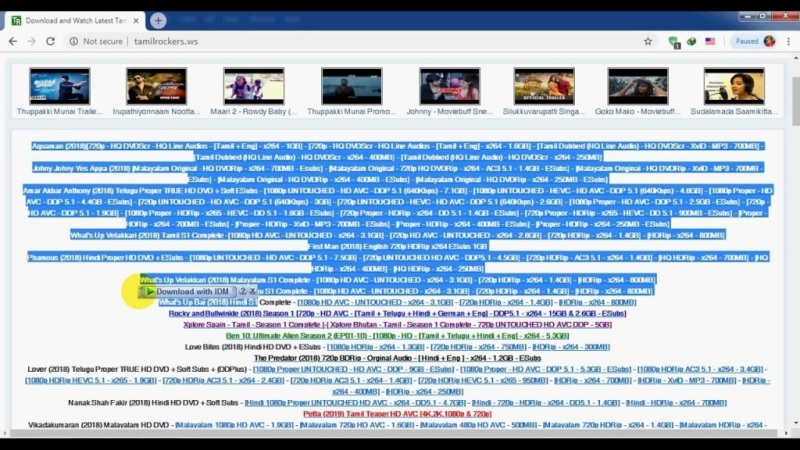Open a new tab with the plus button

pos(158,20)
